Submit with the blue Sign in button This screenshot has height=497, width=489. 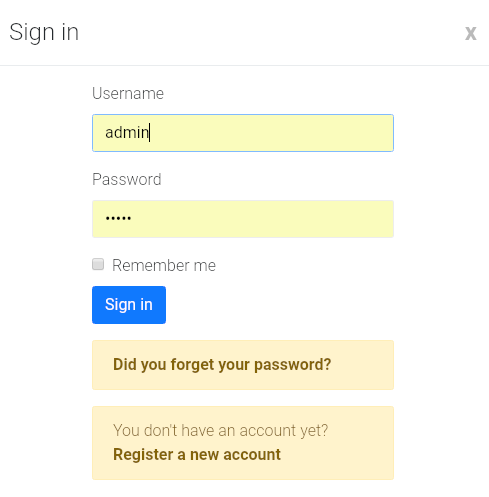pyautogui.click(x=129, y=305)
